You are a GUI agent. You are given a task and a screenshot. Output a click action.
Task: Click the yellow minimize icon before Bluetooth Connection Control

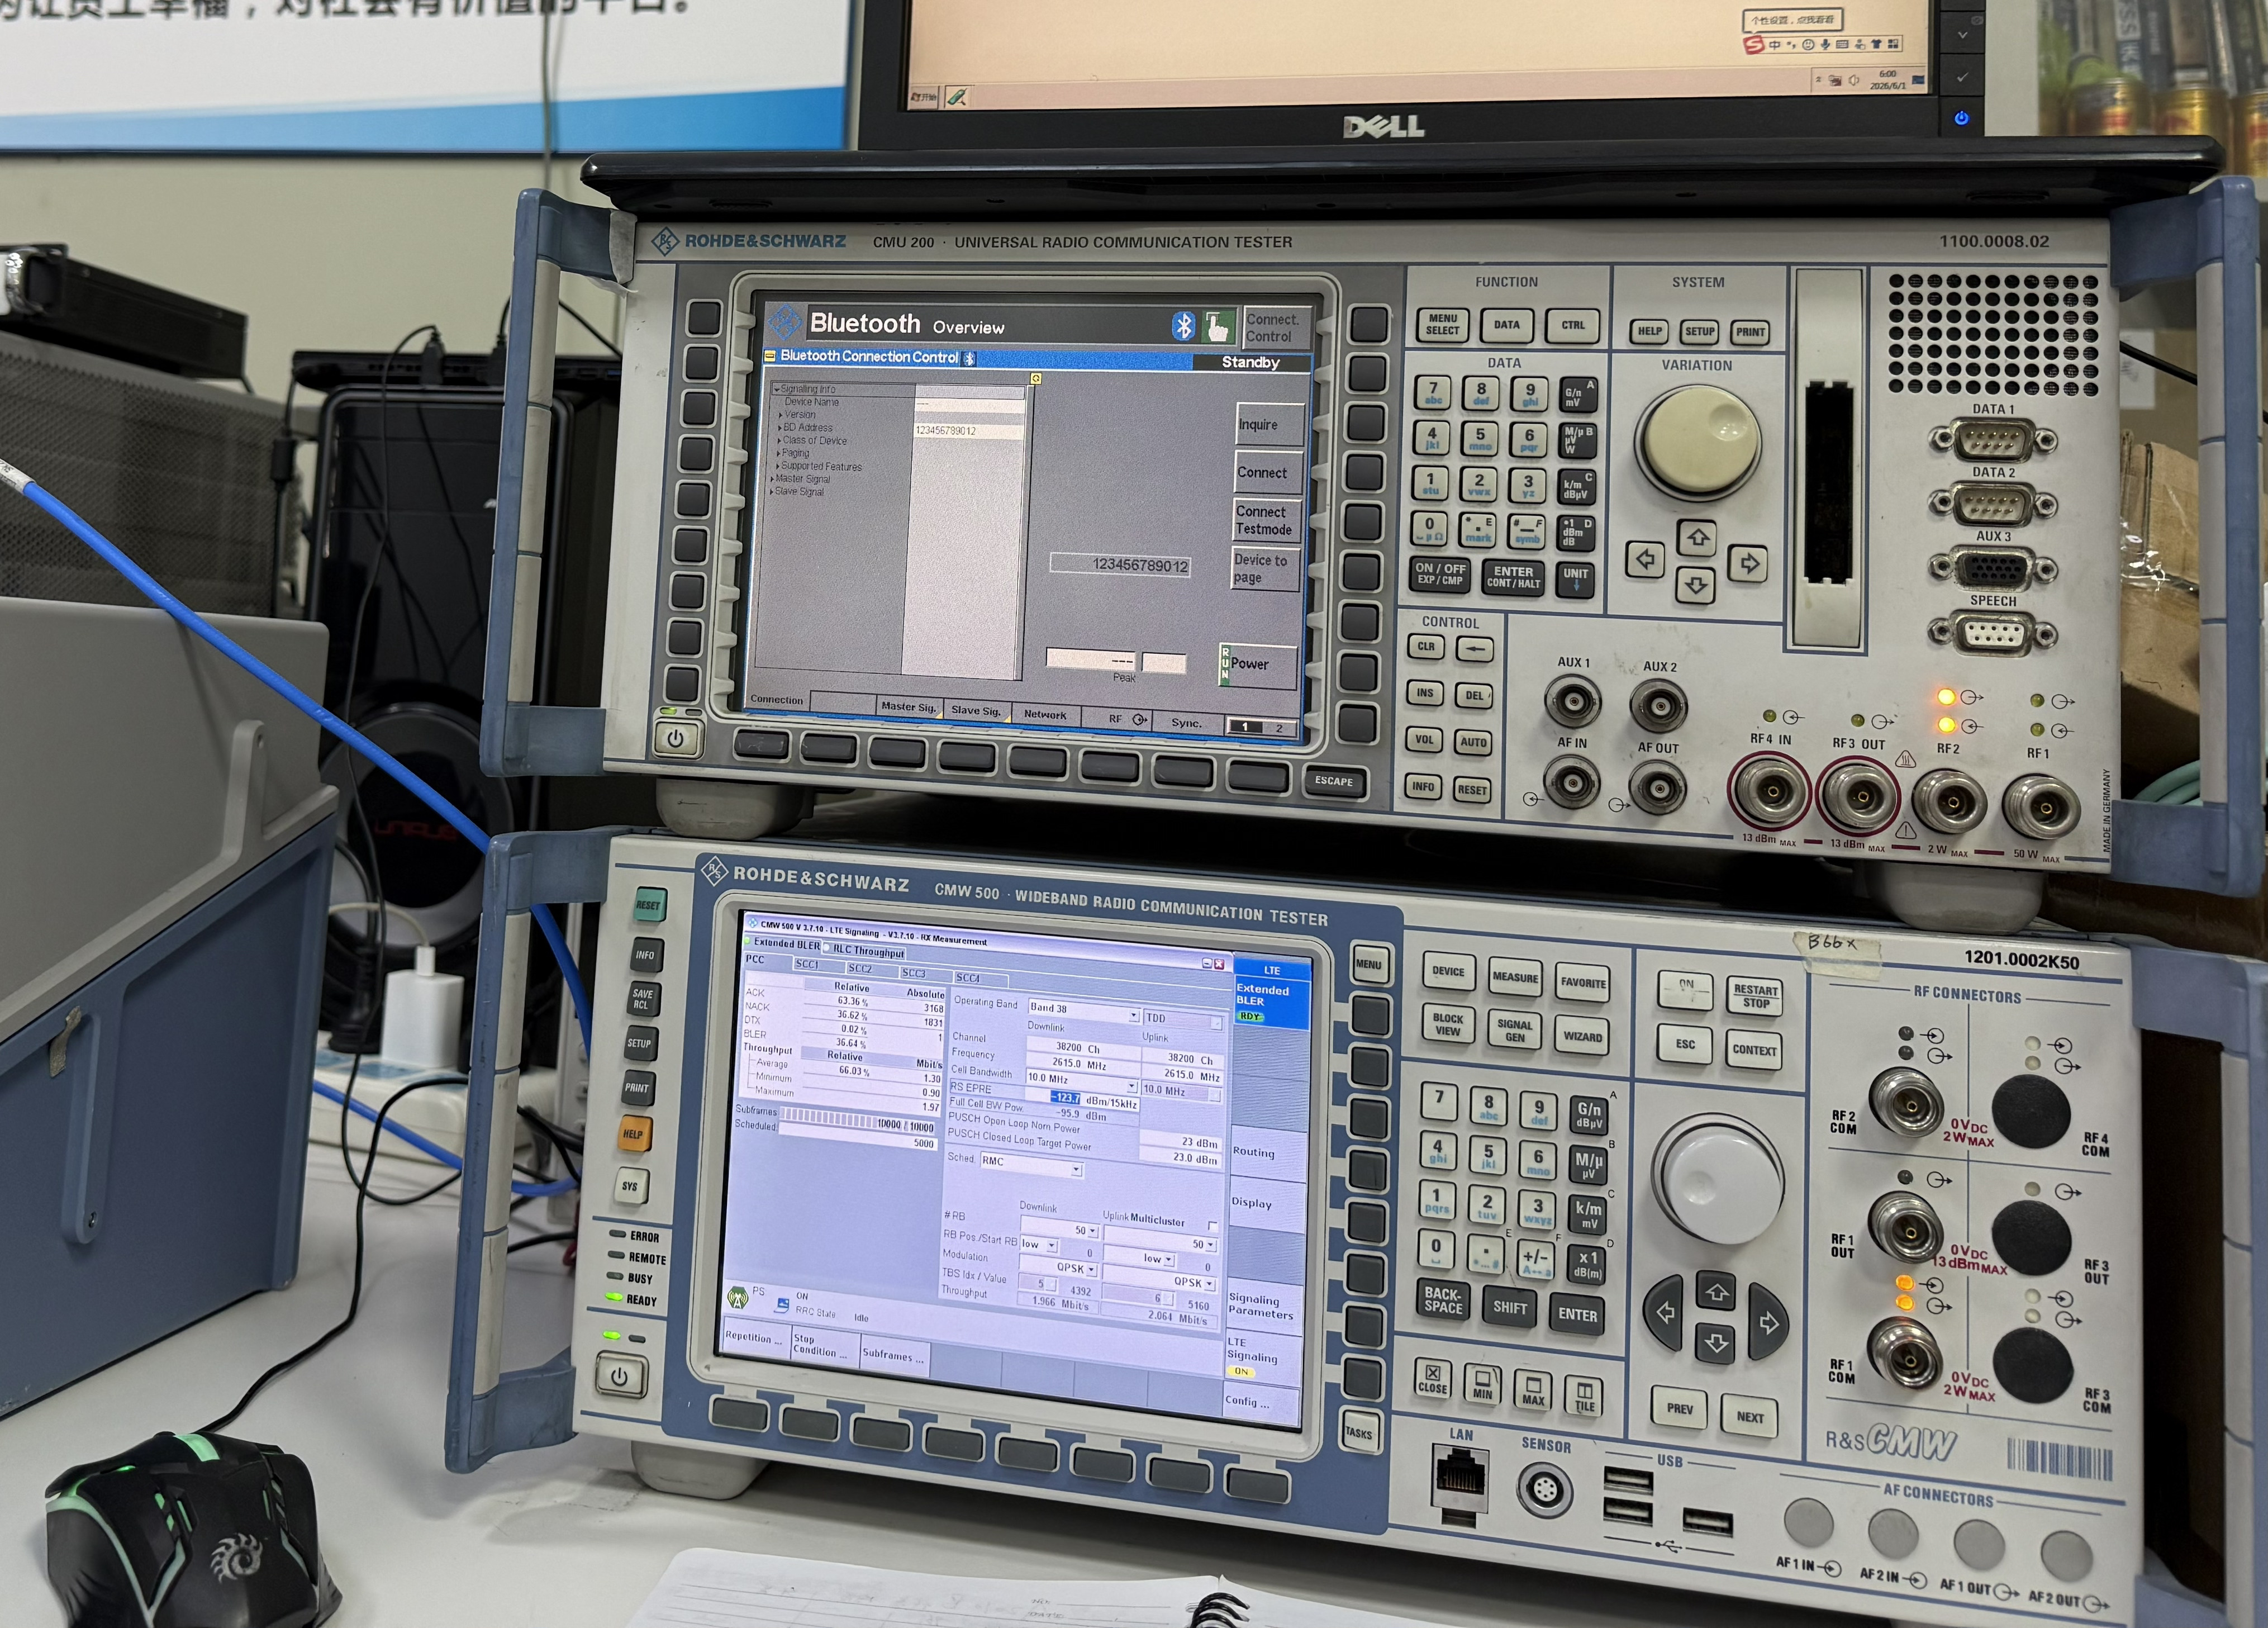pos(770,356)
